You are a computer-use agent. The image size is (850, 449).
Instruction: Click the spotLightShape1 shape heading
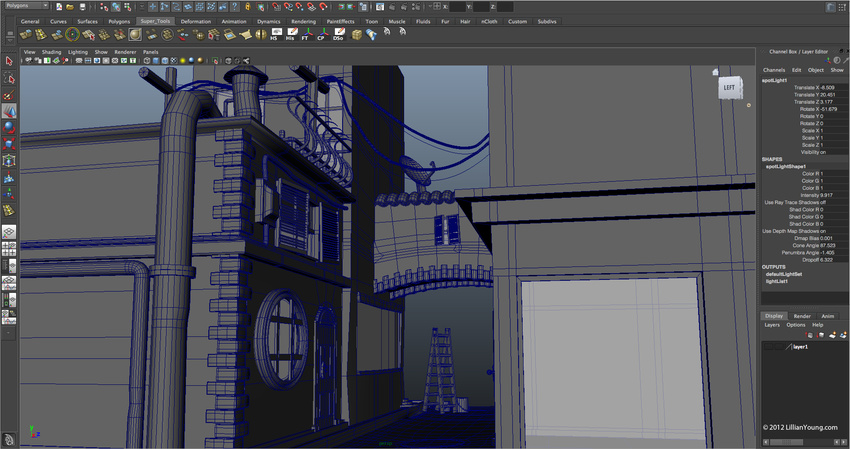point(785,166)
